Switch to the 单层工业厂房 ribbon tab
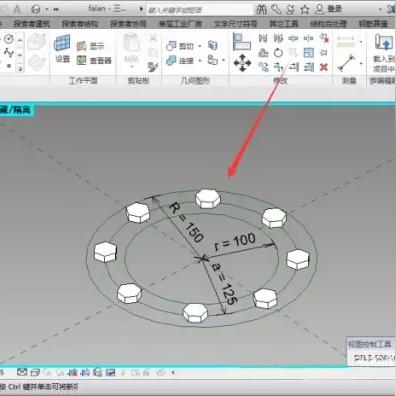 pos(180,24)
